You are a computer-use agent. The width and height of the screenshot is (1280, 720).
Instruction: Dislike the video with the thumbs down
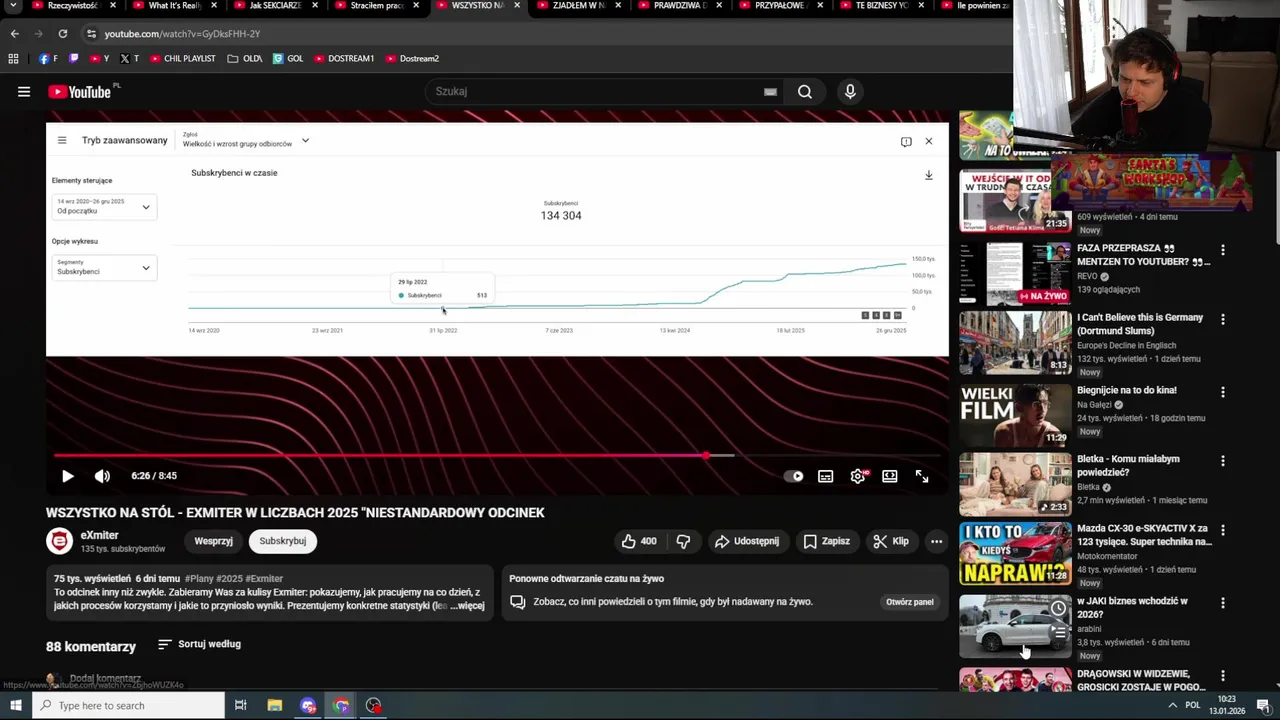(683, 541)
